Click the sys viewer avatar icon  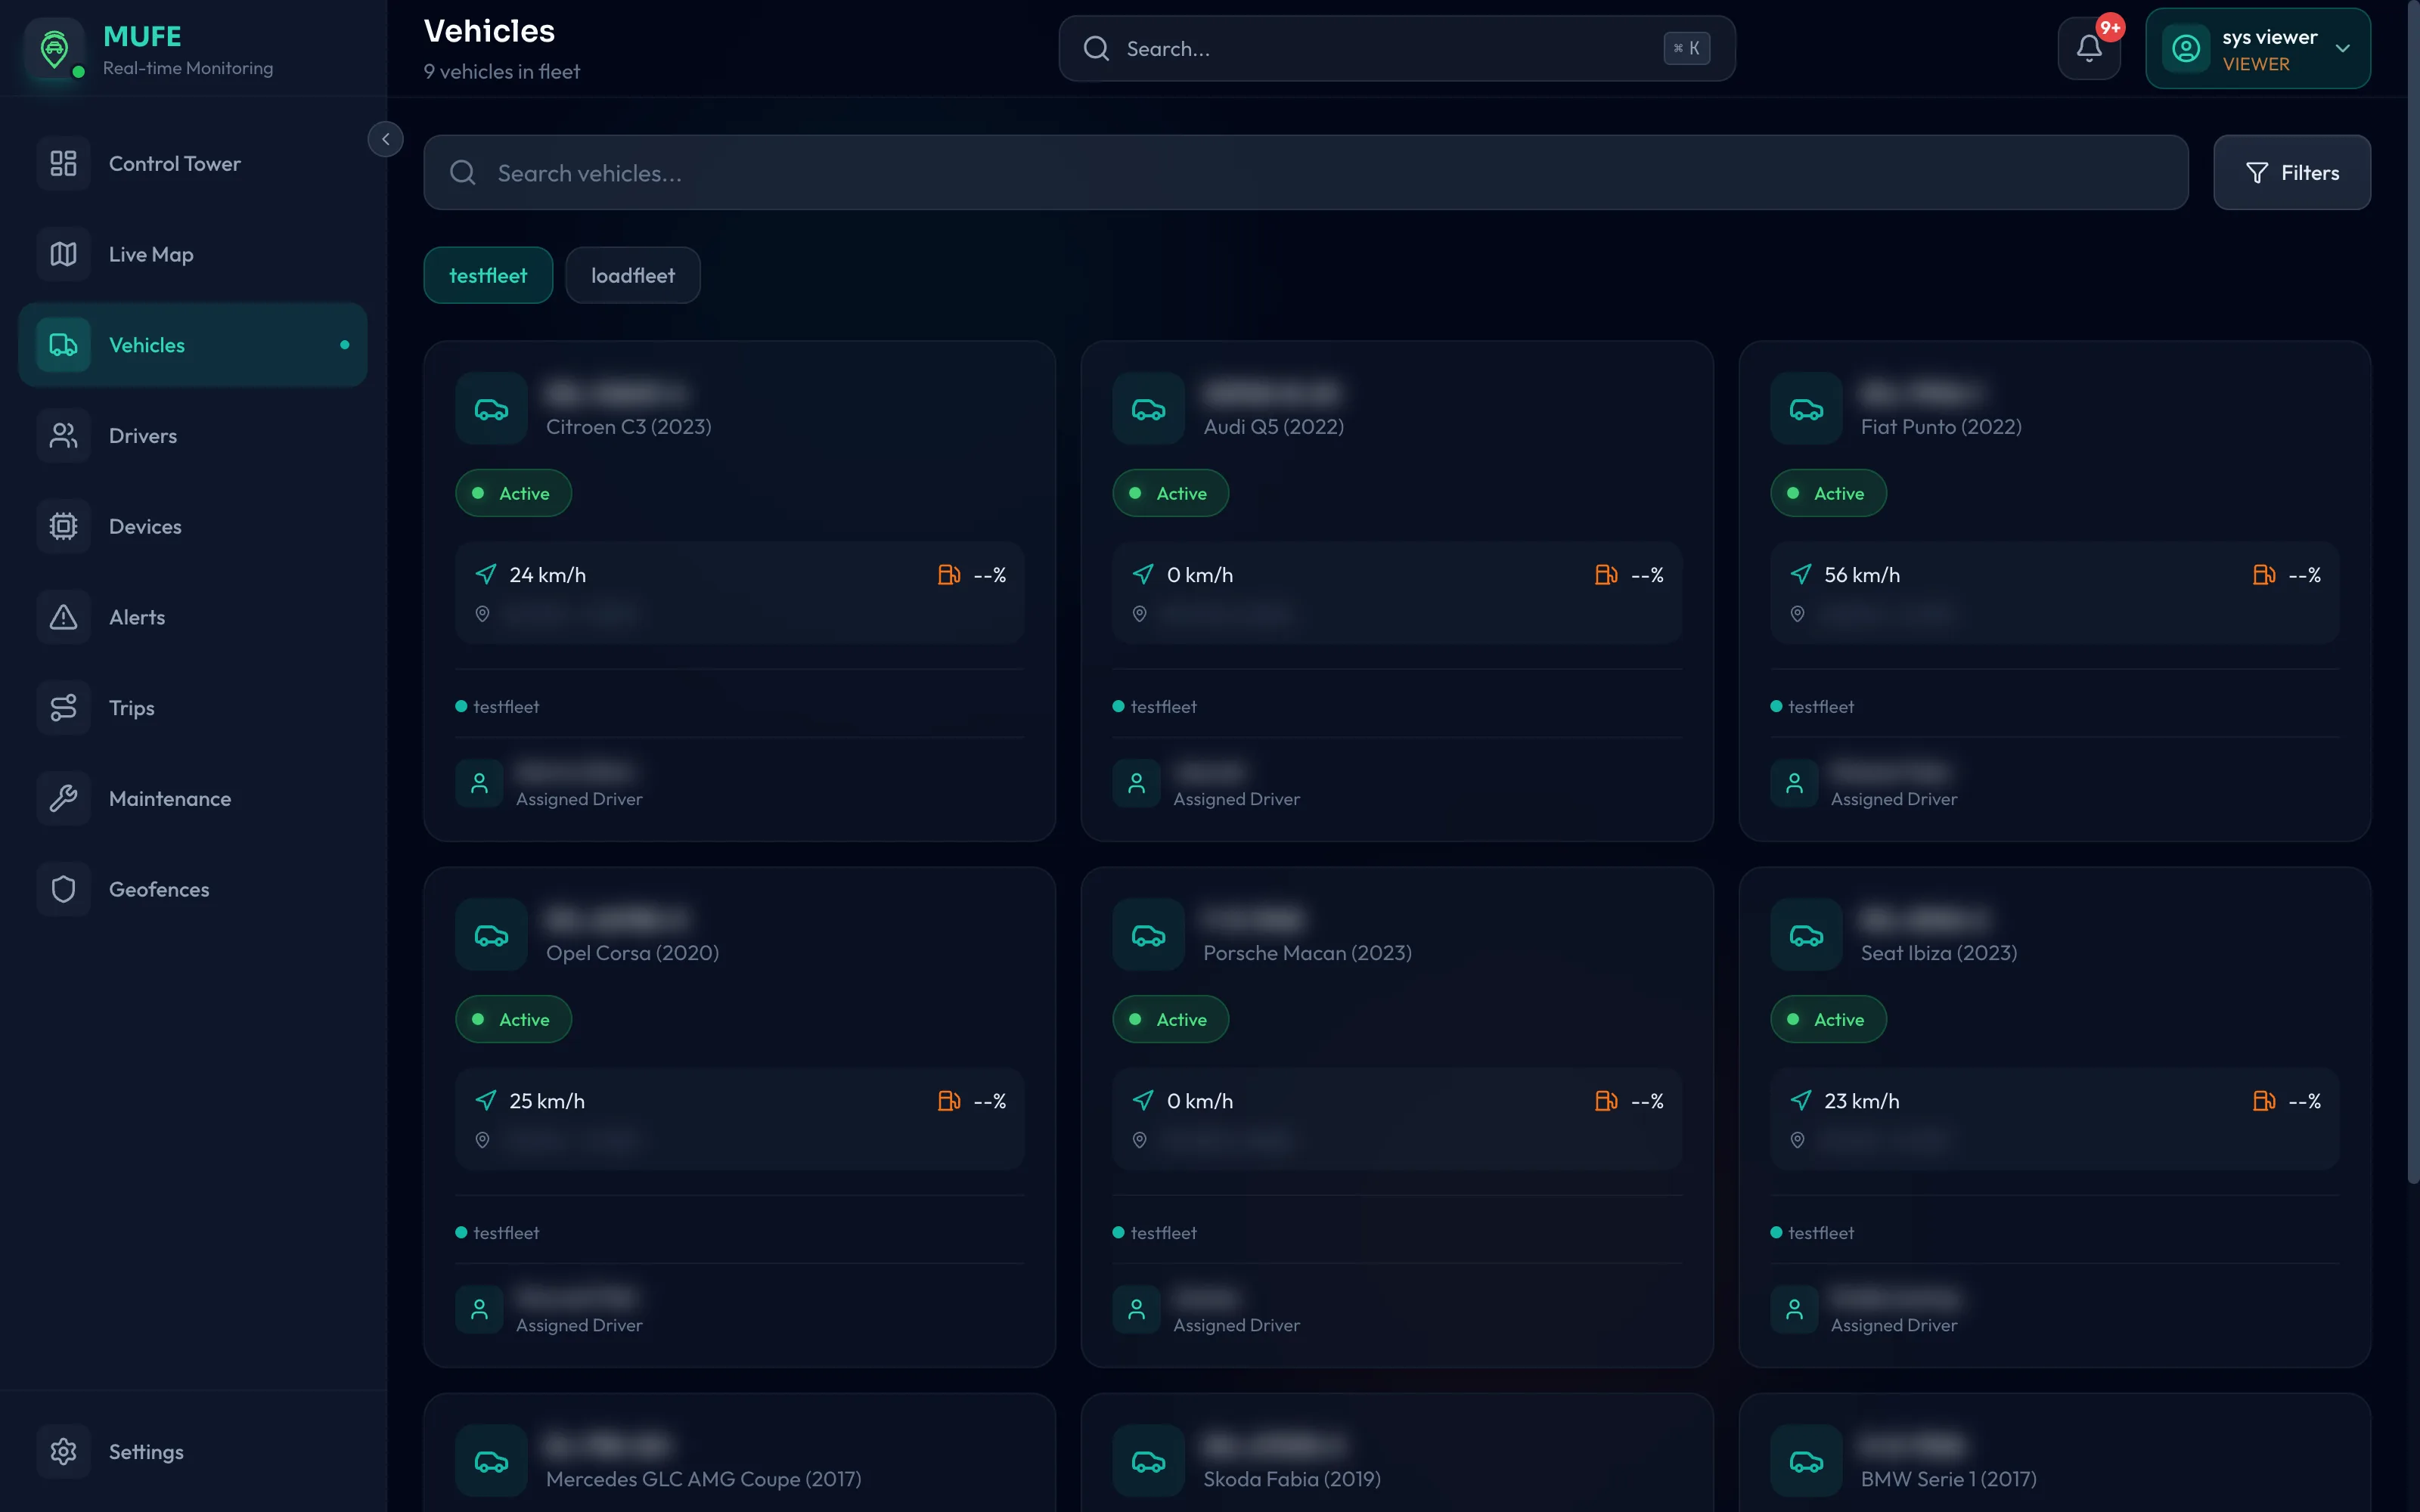2186,48
